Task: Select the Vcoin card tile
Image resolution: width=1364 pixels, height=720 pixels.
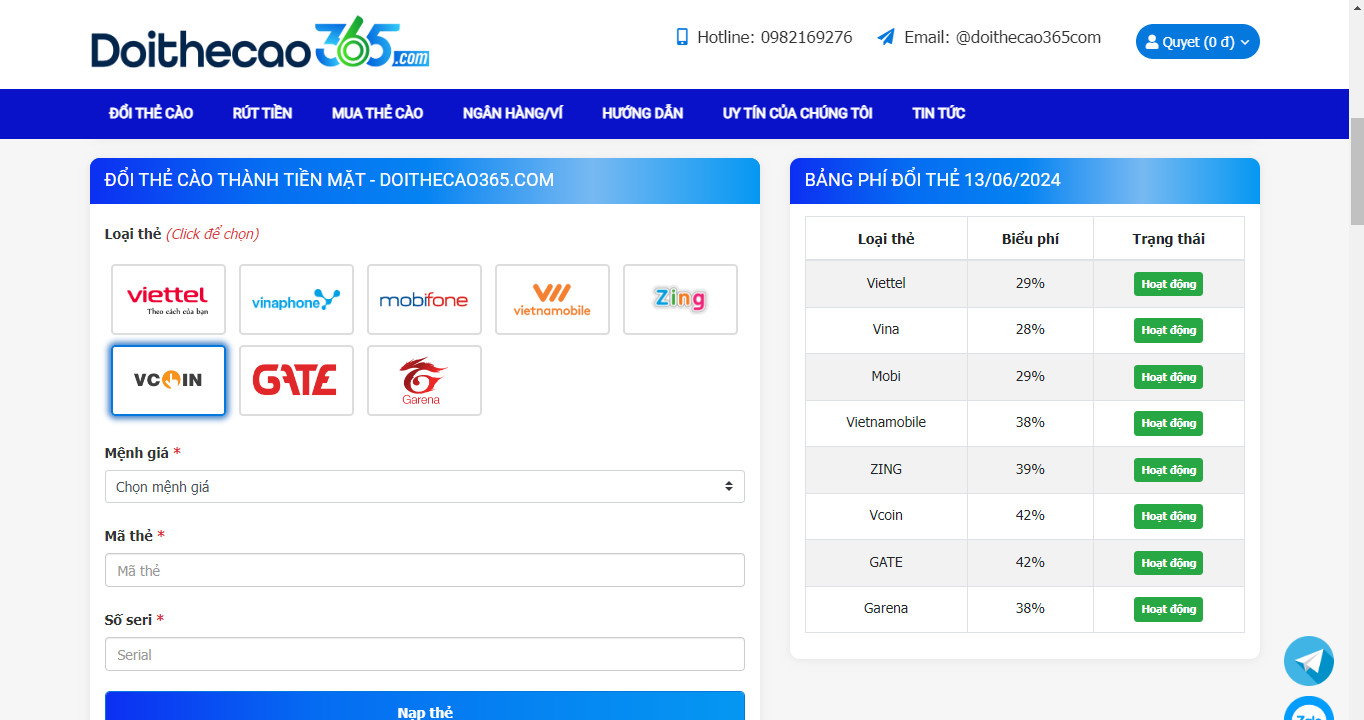Action: [168, 380]
